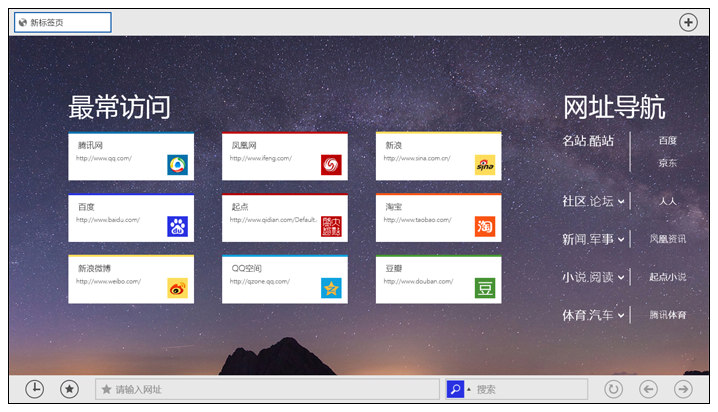The width and height of the screenshot is (718, 412).
Task: Click the http://qzone.qq.com/ URL text
Action: click(x=260, y=282)
